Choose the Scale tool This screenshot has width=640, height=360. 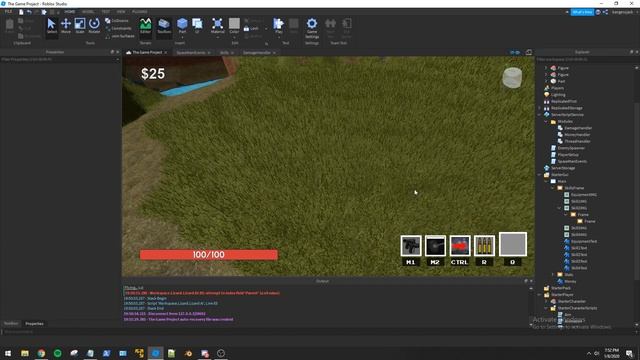[x=80, y=26]
